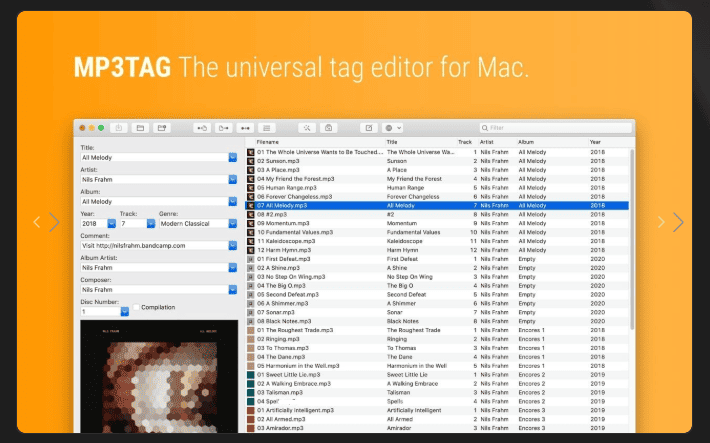Select the row 07 All Melody.mp3
Image resolution: width=710 pixels, height=443 pixels.
click(x=437, y=206)
